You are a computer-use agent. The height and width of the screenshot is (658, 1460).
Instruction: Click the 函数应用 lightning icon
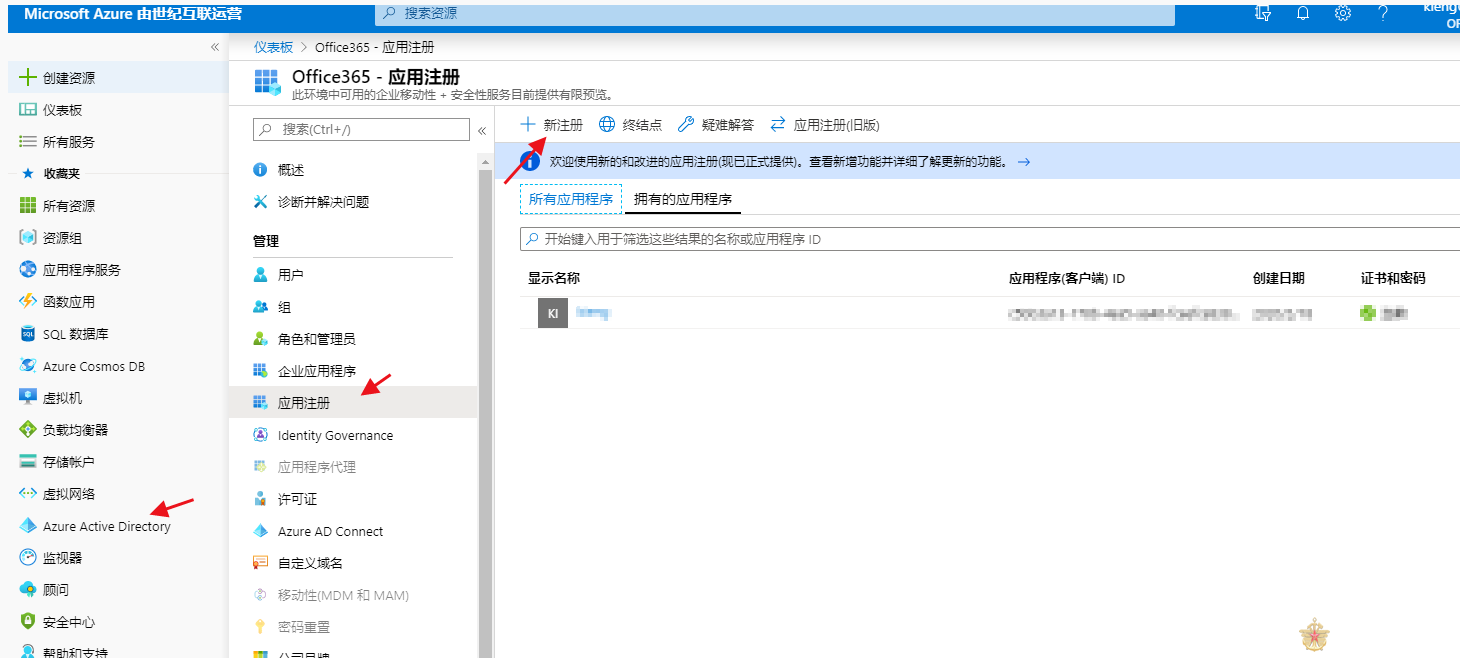[x=28, y=302]
